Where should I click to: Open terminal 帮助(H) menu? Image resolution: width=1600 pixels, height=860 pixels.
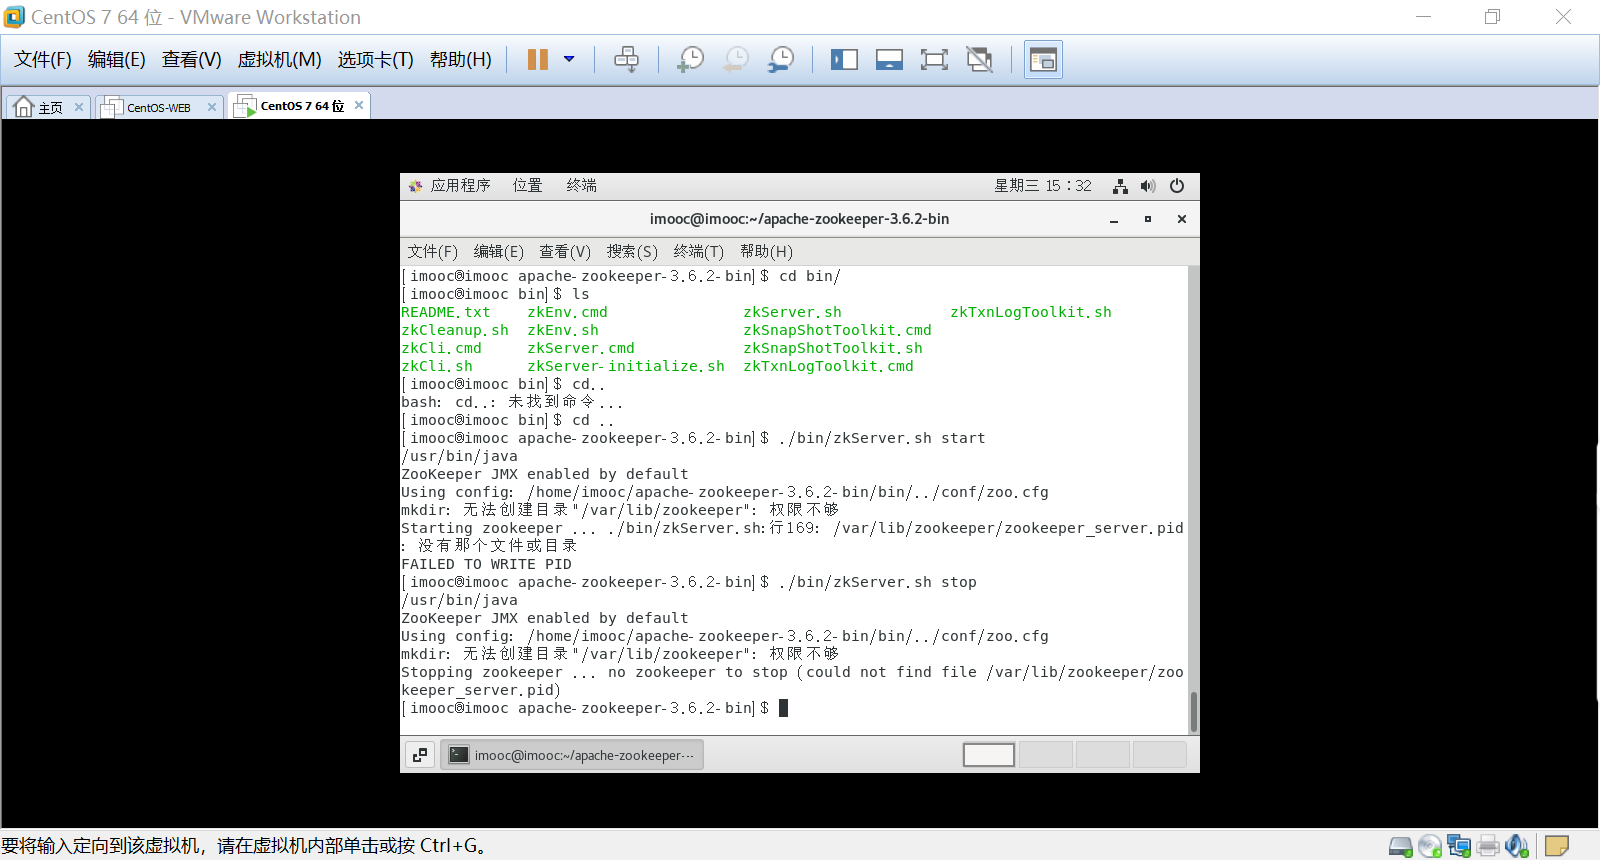766,252
